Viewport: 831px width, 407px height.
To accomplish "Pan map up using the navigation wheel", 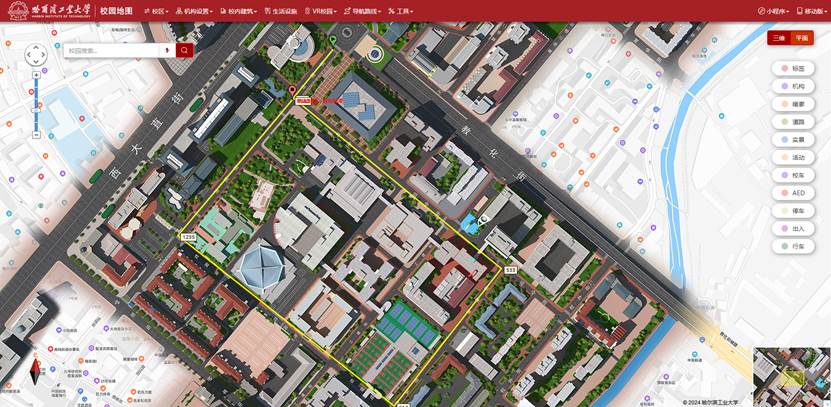I will click(36, 46).
